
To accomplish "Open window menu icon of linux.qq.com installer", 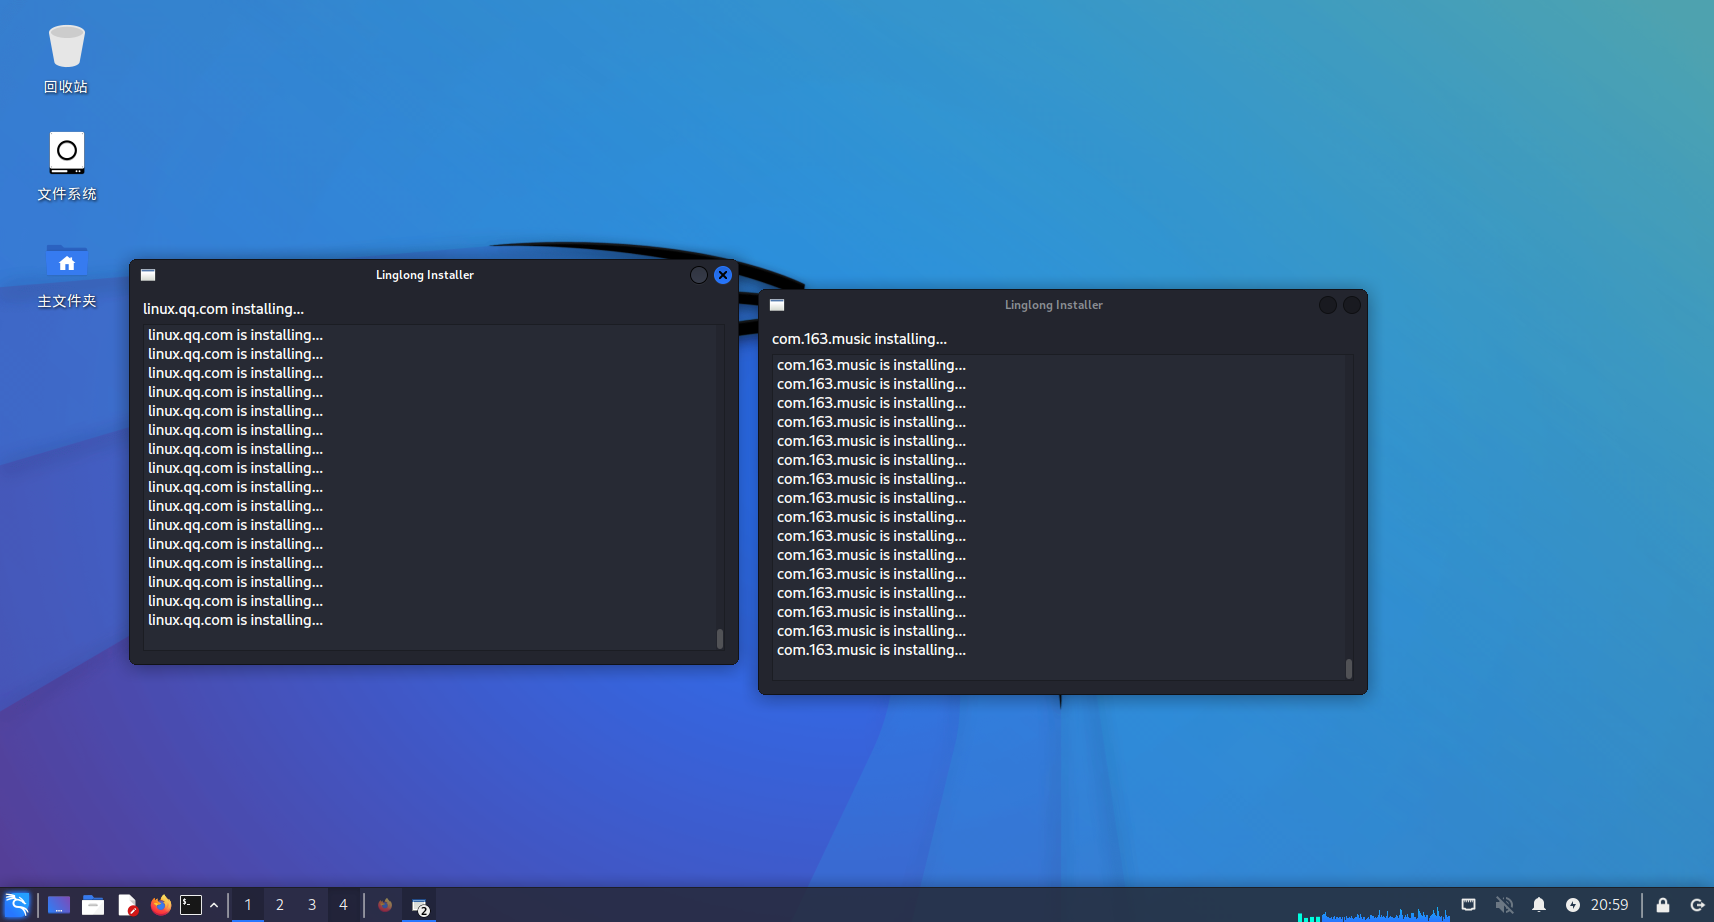I will (148, 275).
